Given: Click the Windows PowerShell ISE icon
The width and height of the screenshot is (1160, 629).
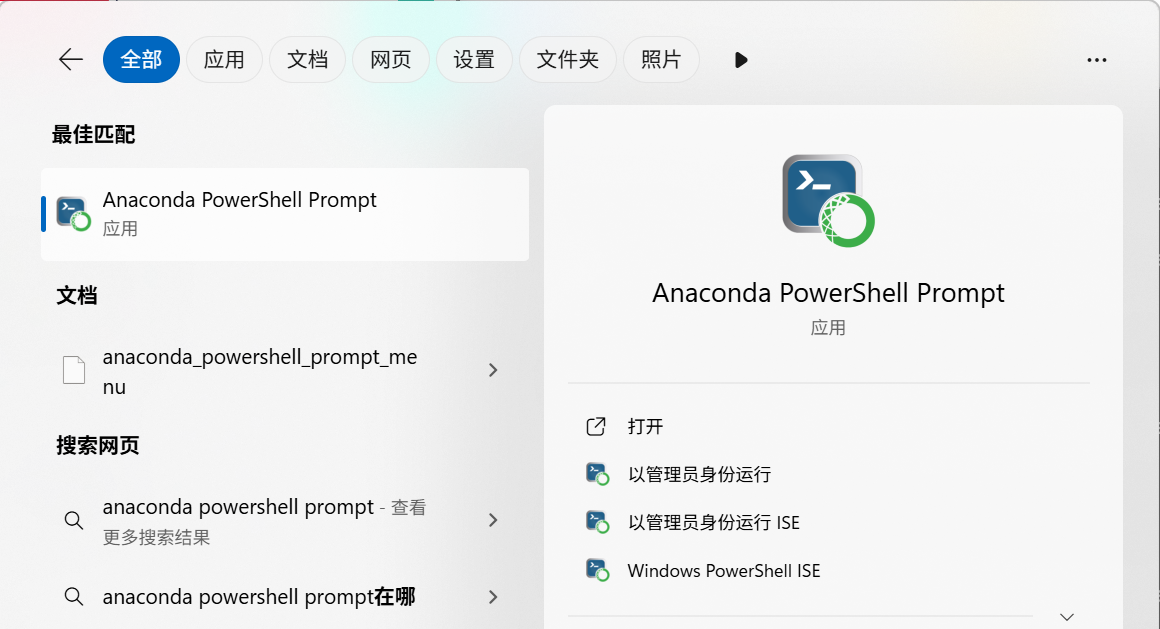Looking at the screenshot, I should click(x=597, y=571).
